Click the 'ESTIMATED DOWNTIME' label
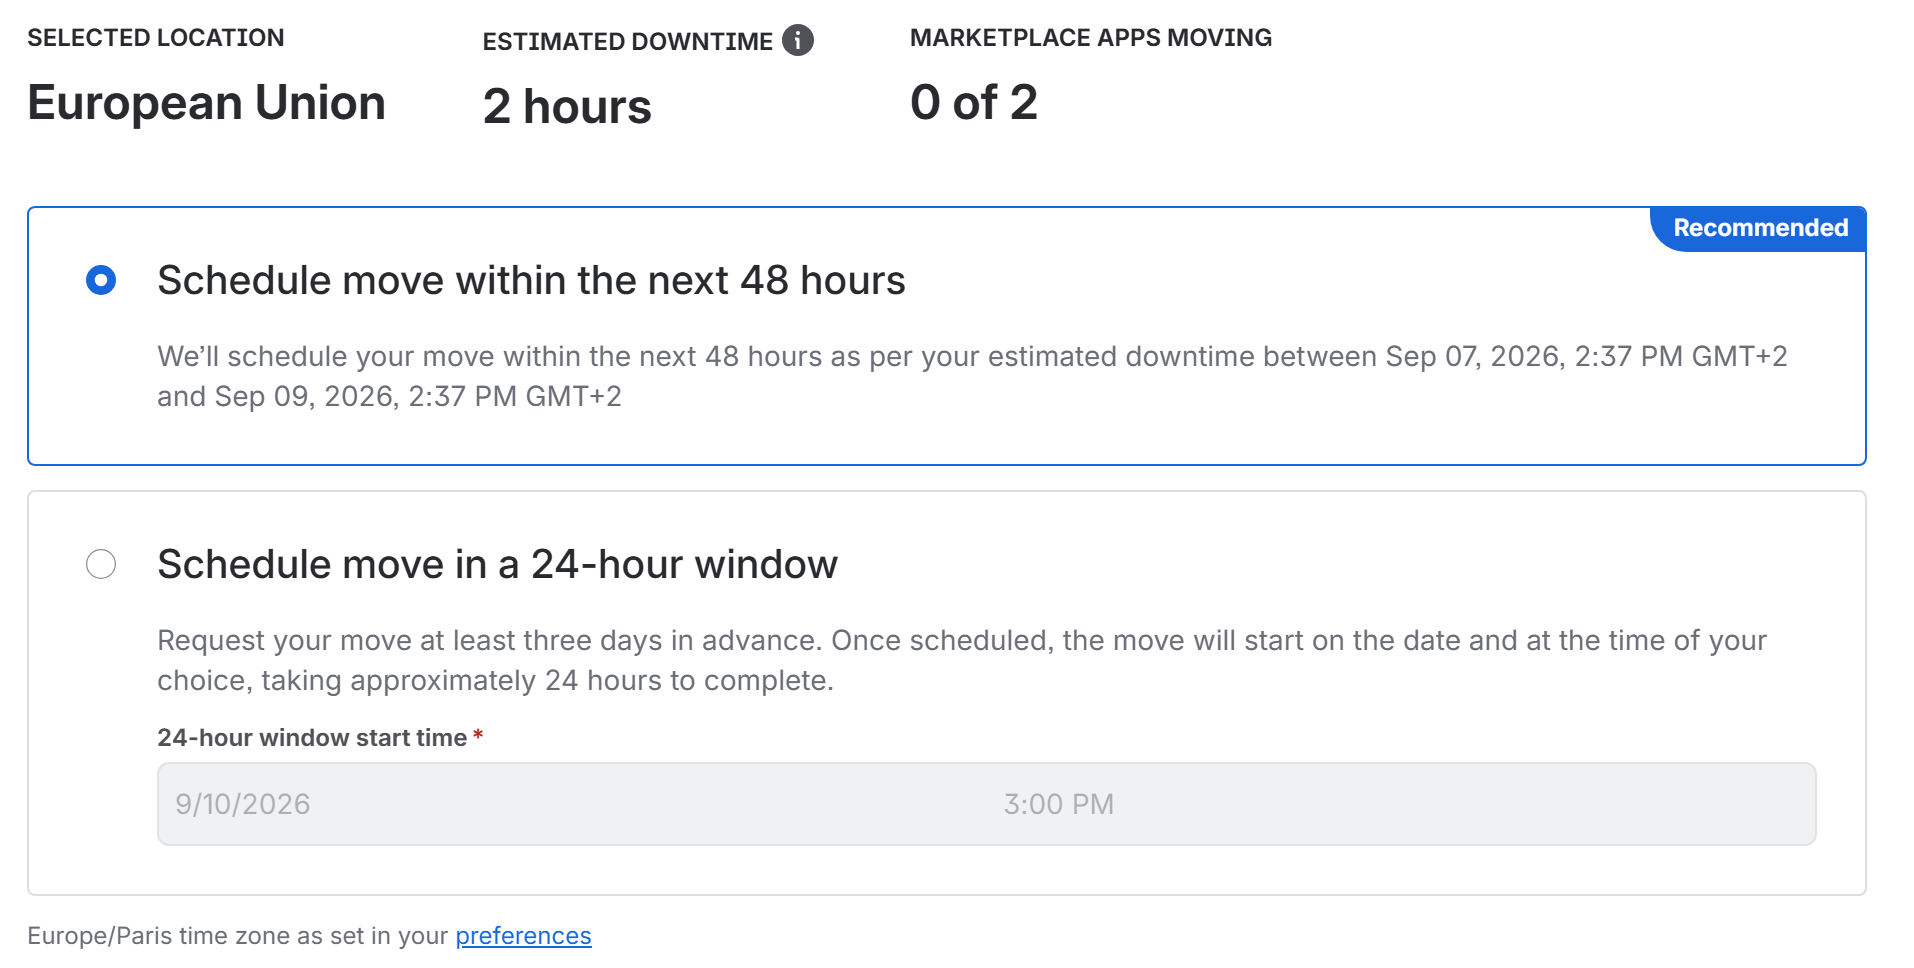 [628, 42]
